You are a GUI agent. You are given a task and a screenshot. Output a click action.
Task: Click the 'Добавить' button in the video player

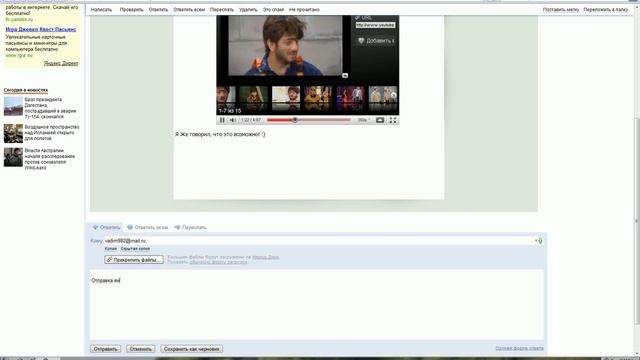pos(376,40)
